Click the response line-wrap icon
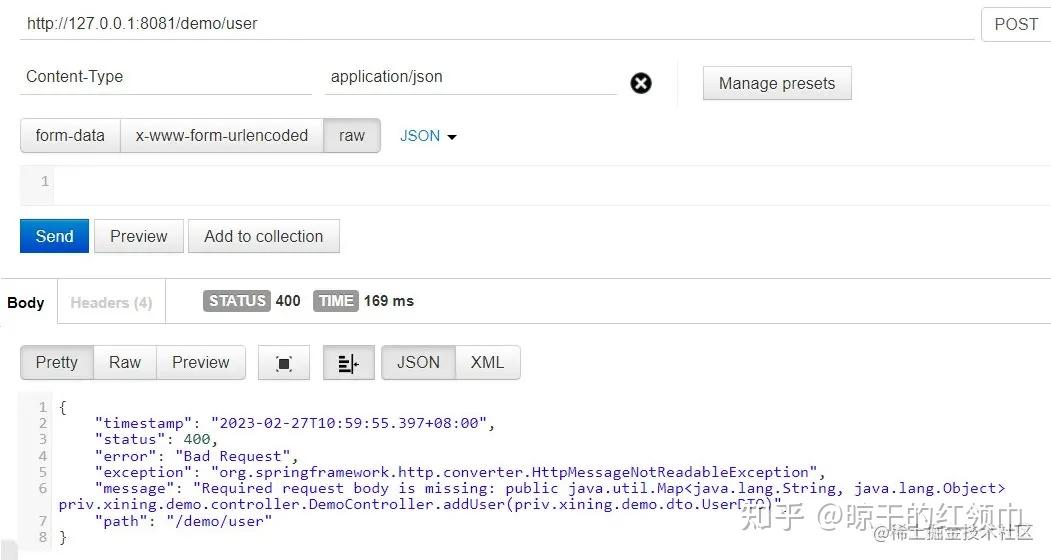1051x560 pixels. [349, 363]
